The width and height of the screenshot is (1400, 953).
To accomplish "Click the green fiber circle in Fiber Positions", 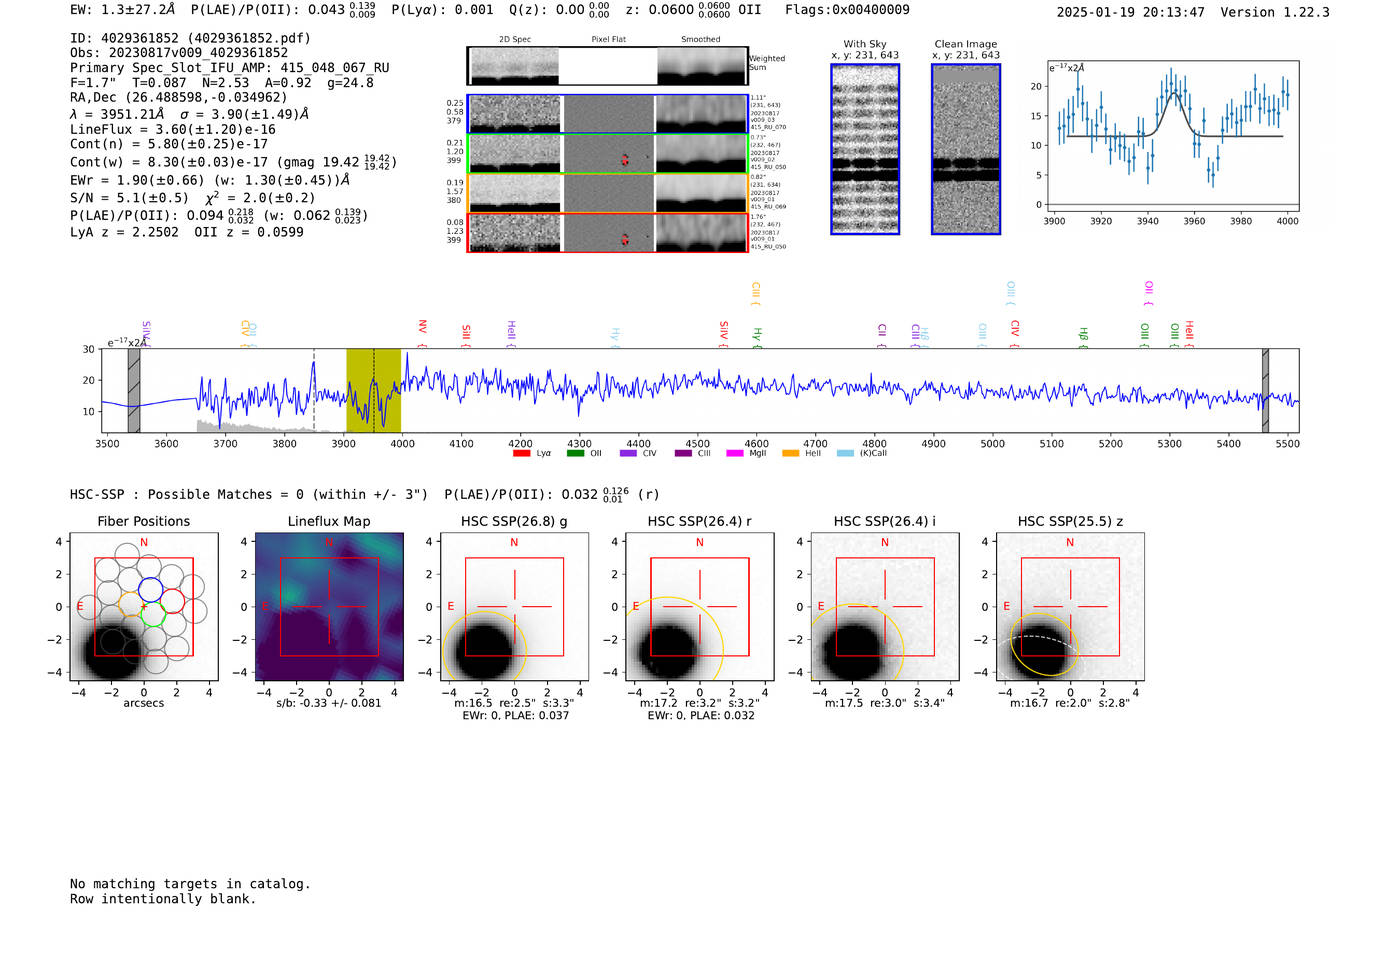I will [x=153, y=616].
